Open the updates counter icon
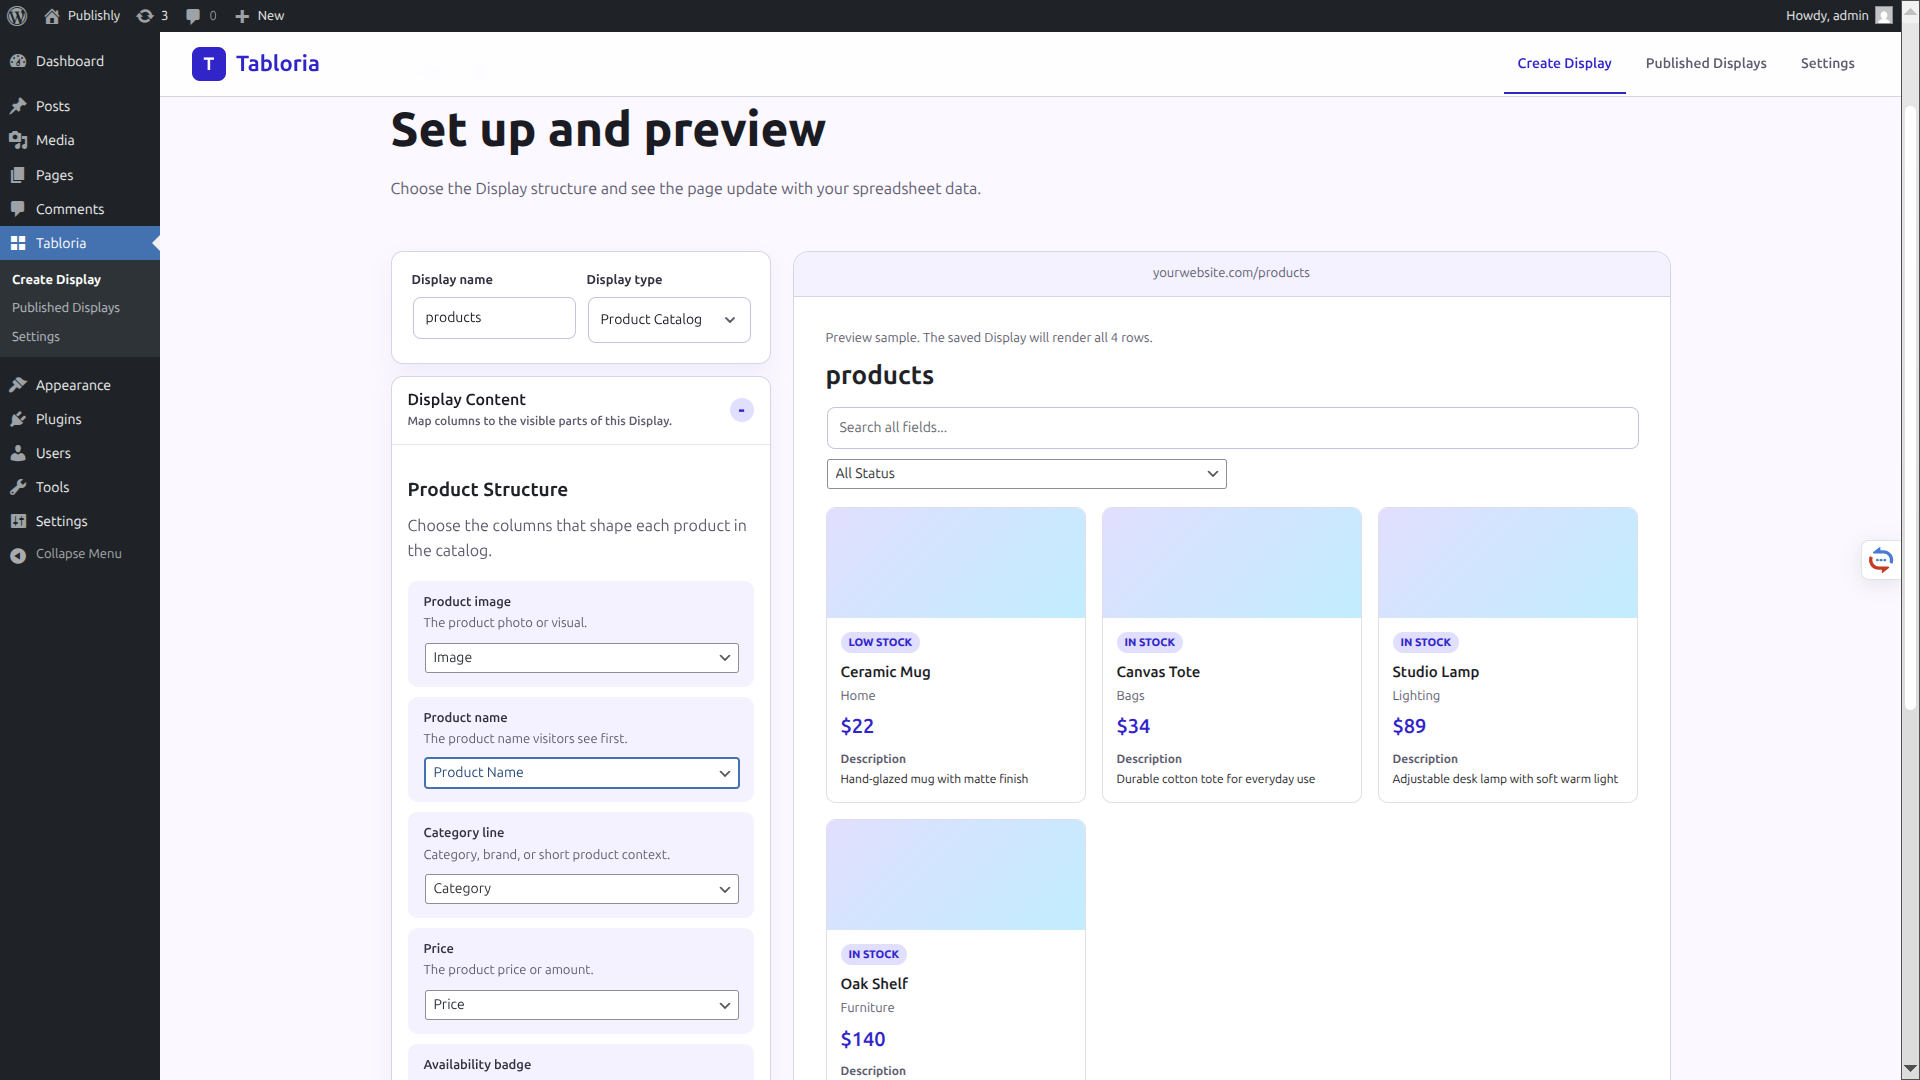 (145, 15)
